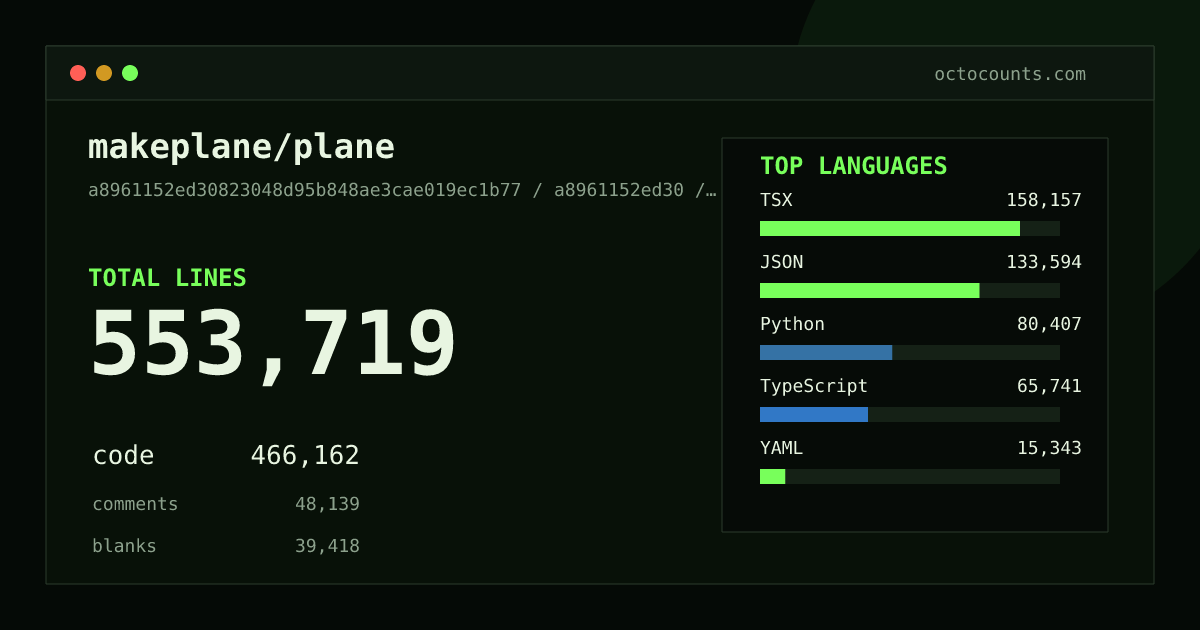The width and height of the screenshot is (1200, 630).
Task: Click the TOTAL LINES heading
Action: coord(167,278)
